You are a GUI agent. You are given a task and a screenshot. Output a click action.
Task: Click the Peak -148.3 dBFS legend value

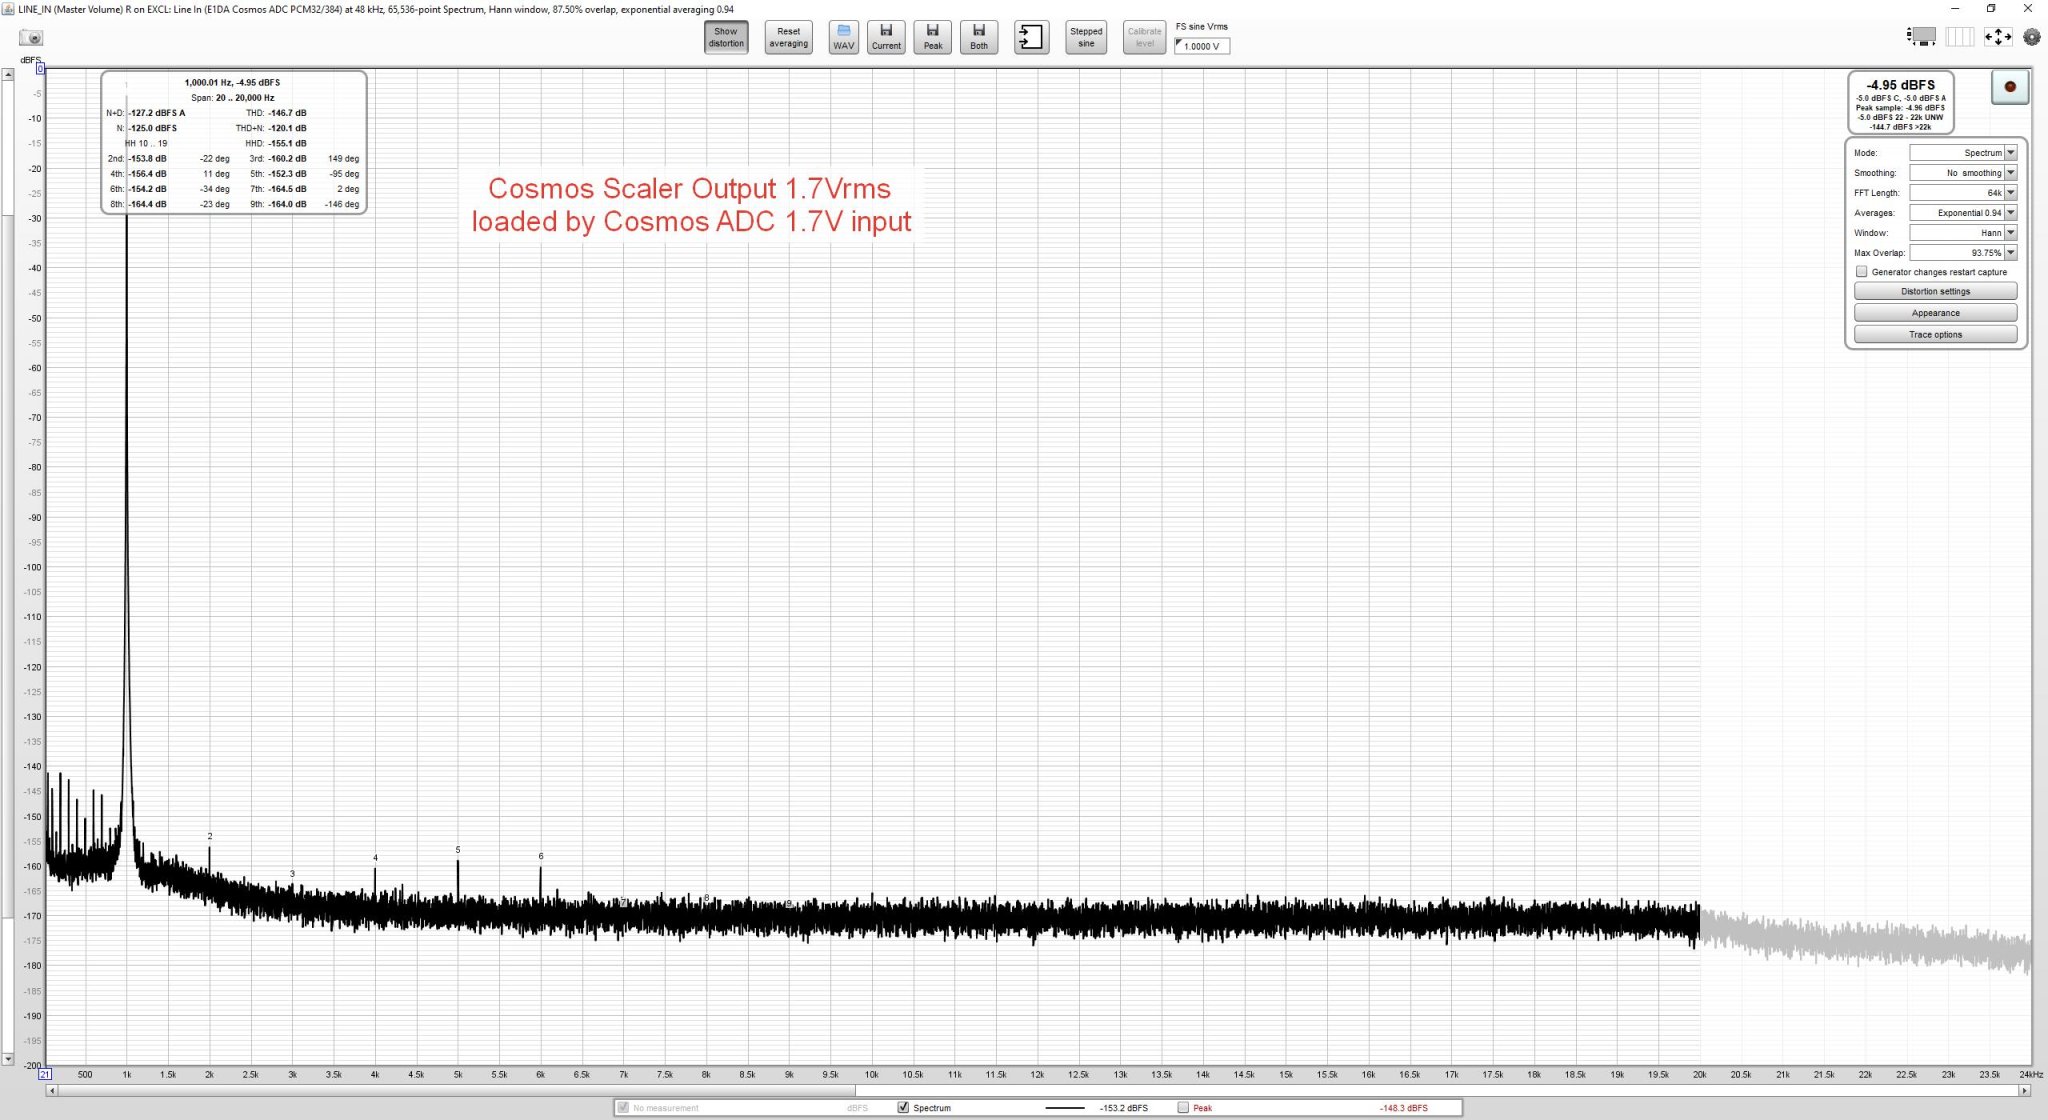point(1403,1108)
